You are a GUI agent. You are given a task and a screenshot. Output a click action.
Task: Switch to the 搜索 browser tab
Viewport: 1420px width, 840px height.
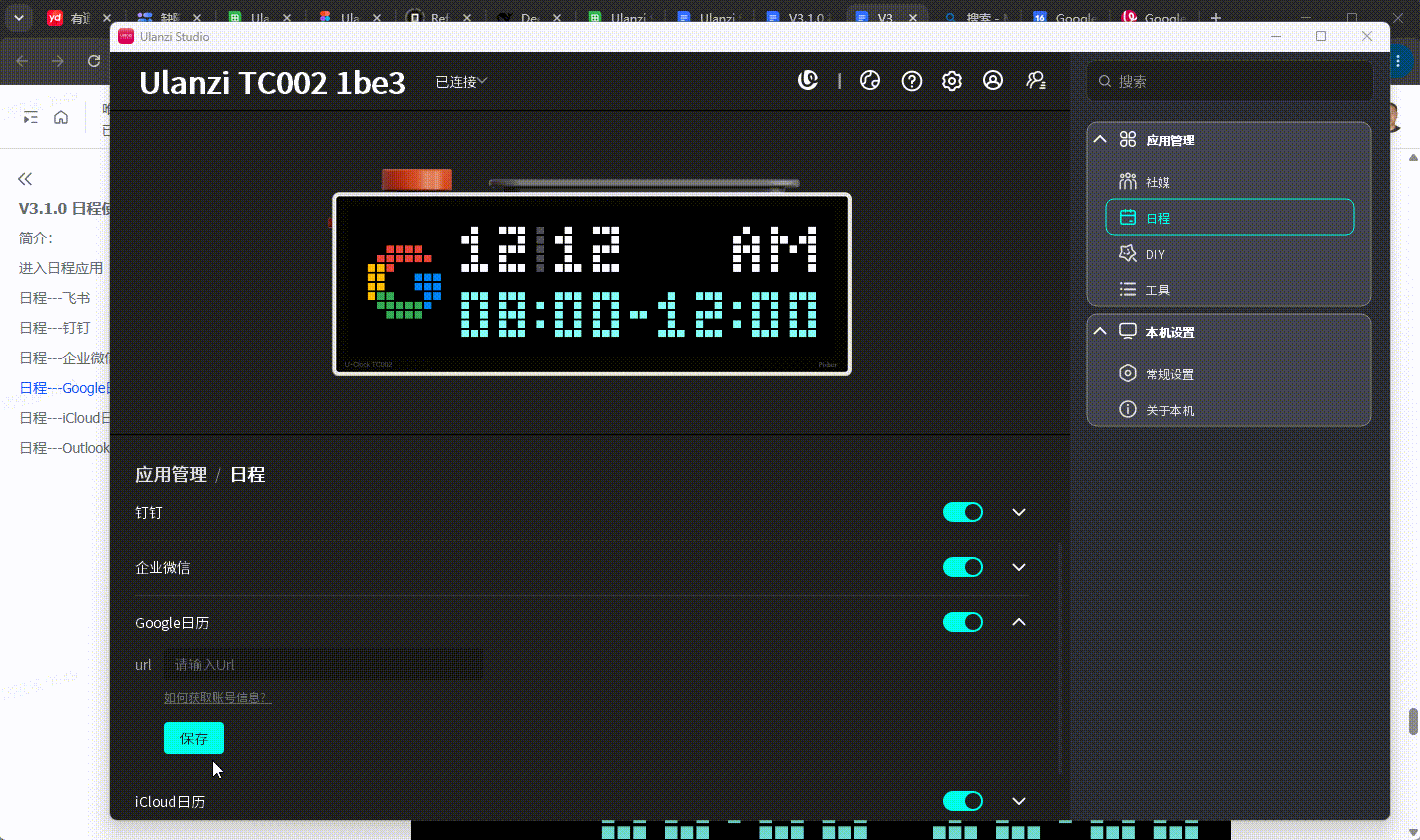pos(978,18)
